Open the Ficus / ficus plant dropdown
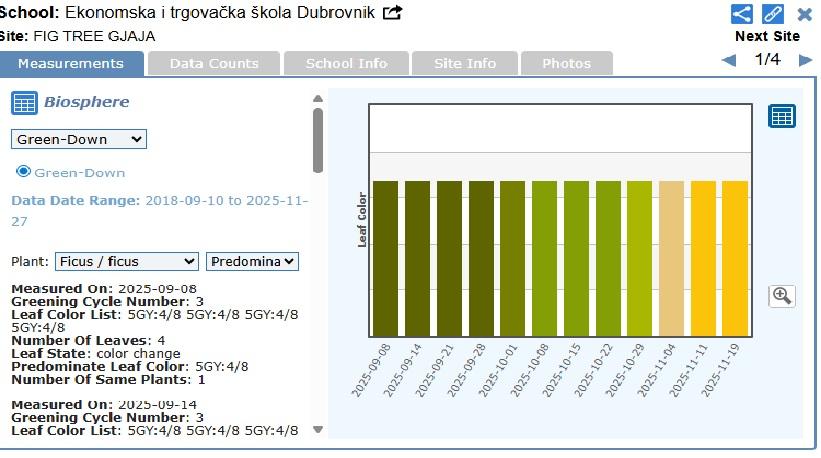 (126, 261)
